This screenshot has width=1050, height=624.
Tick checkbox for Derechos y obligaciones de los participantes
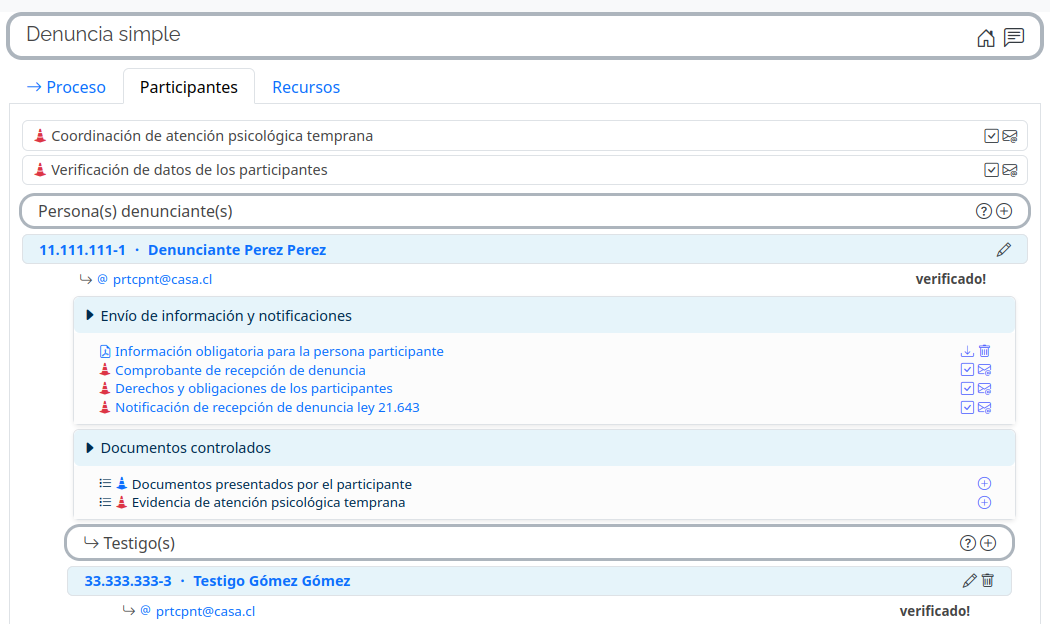tap(967, 388)
